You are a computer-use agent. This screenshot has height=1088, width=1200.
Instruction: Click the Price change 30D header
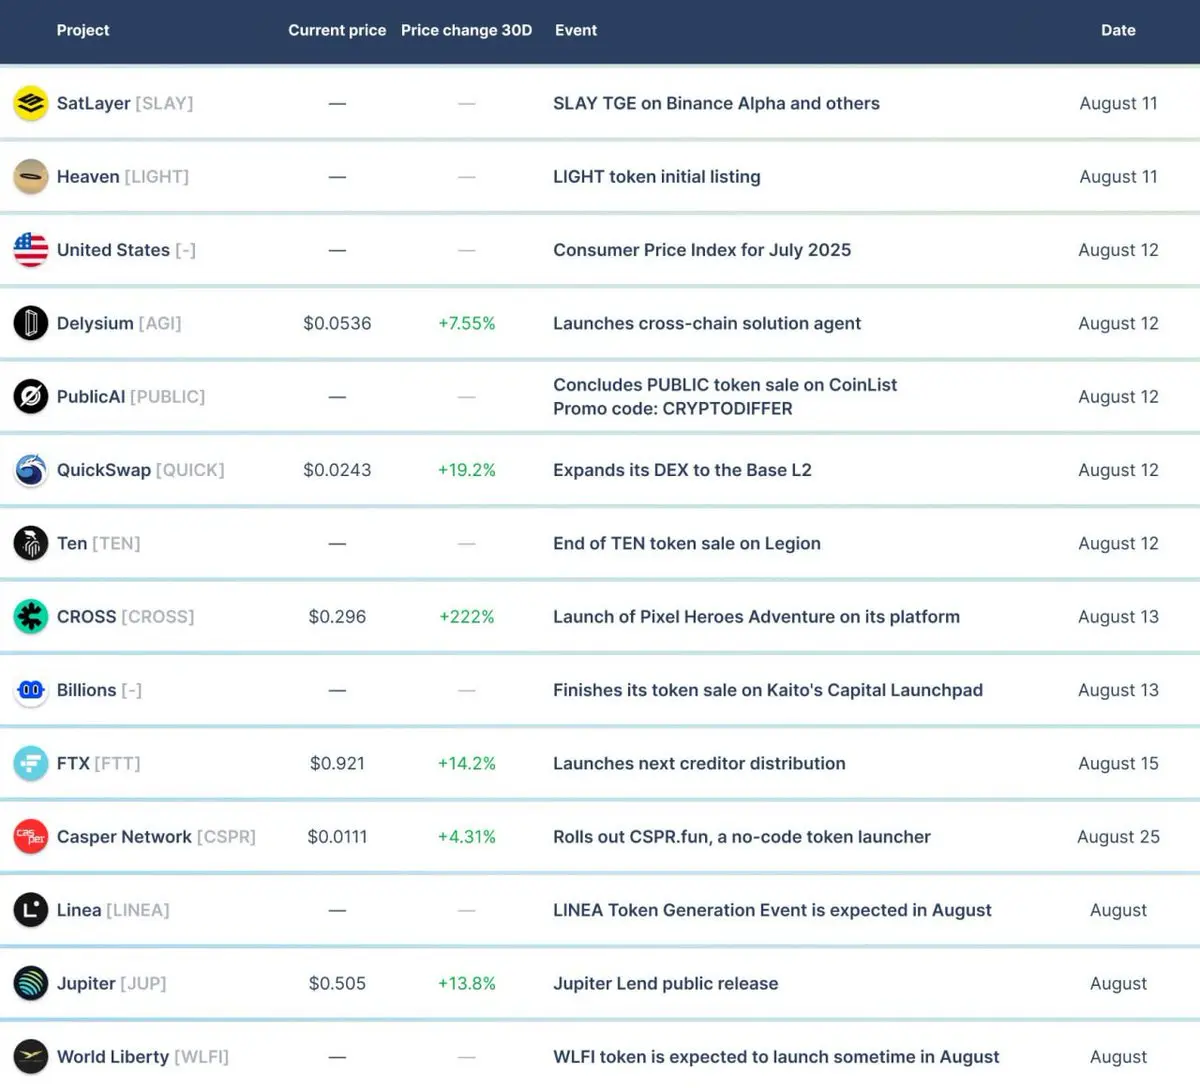coord(467,30)
